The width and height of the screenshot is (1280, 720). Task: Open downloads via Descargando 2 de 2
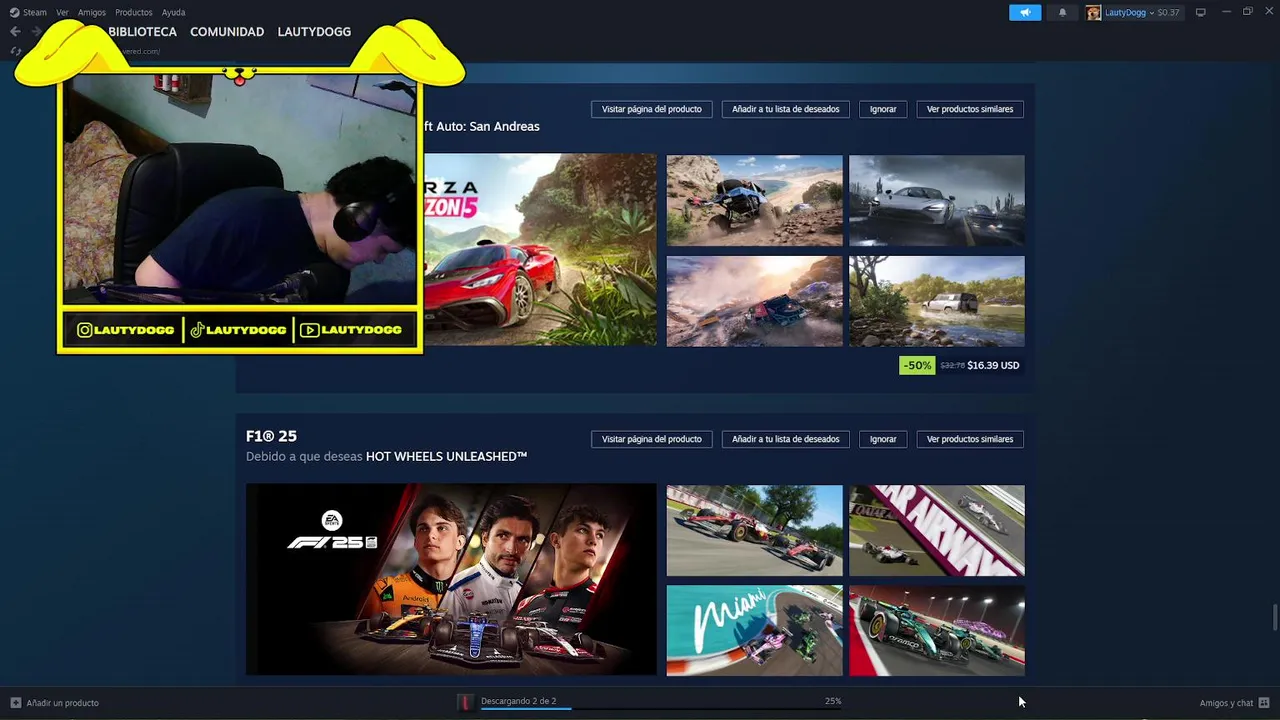[518, 701]
